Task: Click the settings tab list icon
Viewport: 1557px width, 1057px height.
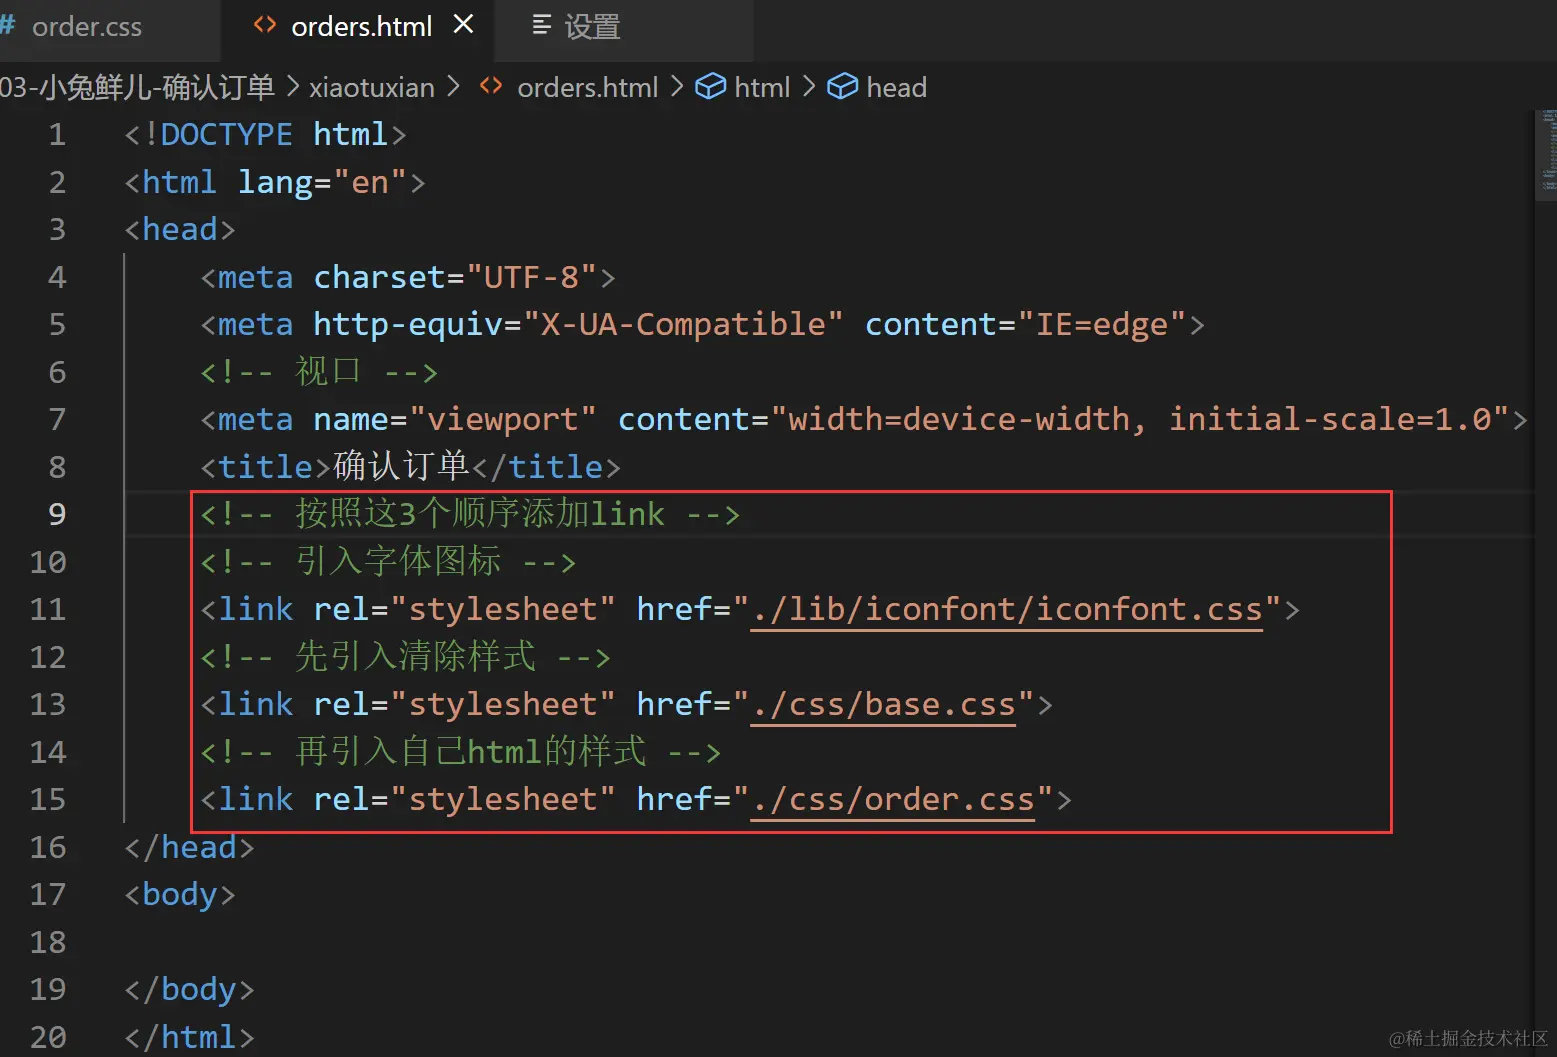Action: (541, 25)
